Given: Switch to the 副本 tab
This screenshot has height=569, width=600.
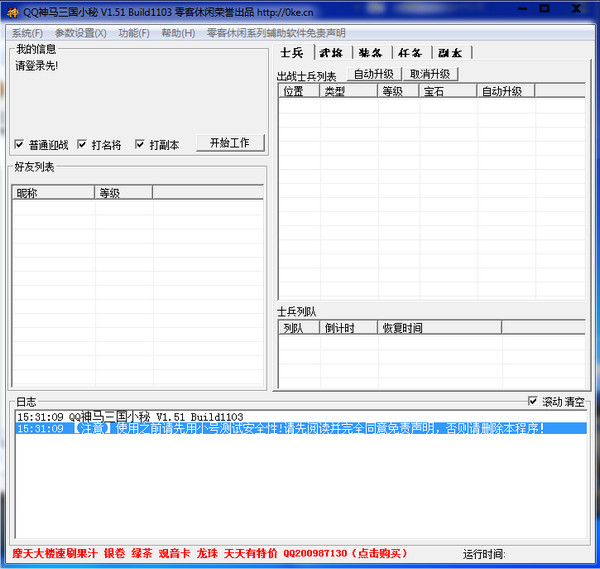Looking at the screenshot, I should click(x=450, y=53).
